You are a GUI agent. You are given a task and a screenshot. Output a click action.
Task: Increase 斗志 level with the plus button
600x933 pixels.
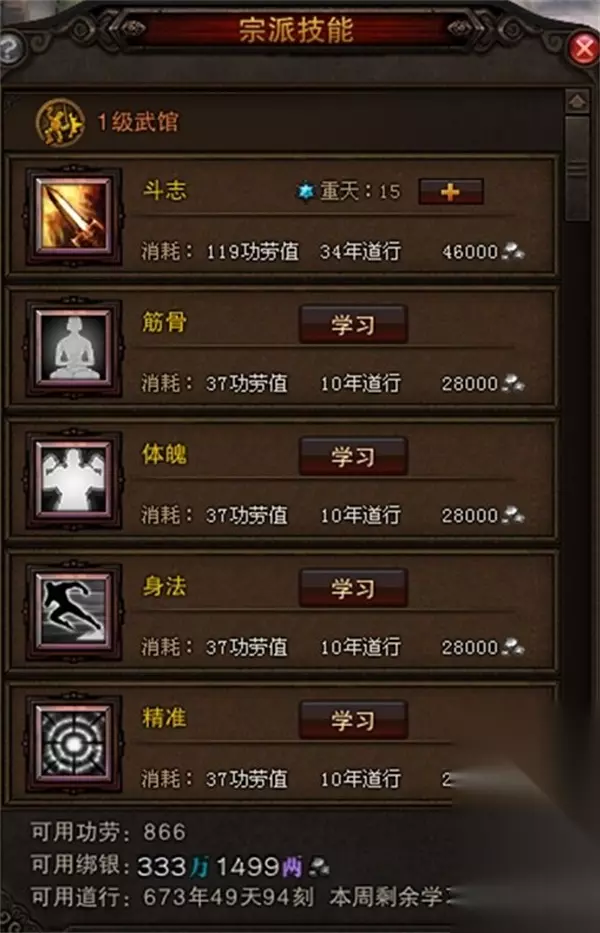pos(451,192)
